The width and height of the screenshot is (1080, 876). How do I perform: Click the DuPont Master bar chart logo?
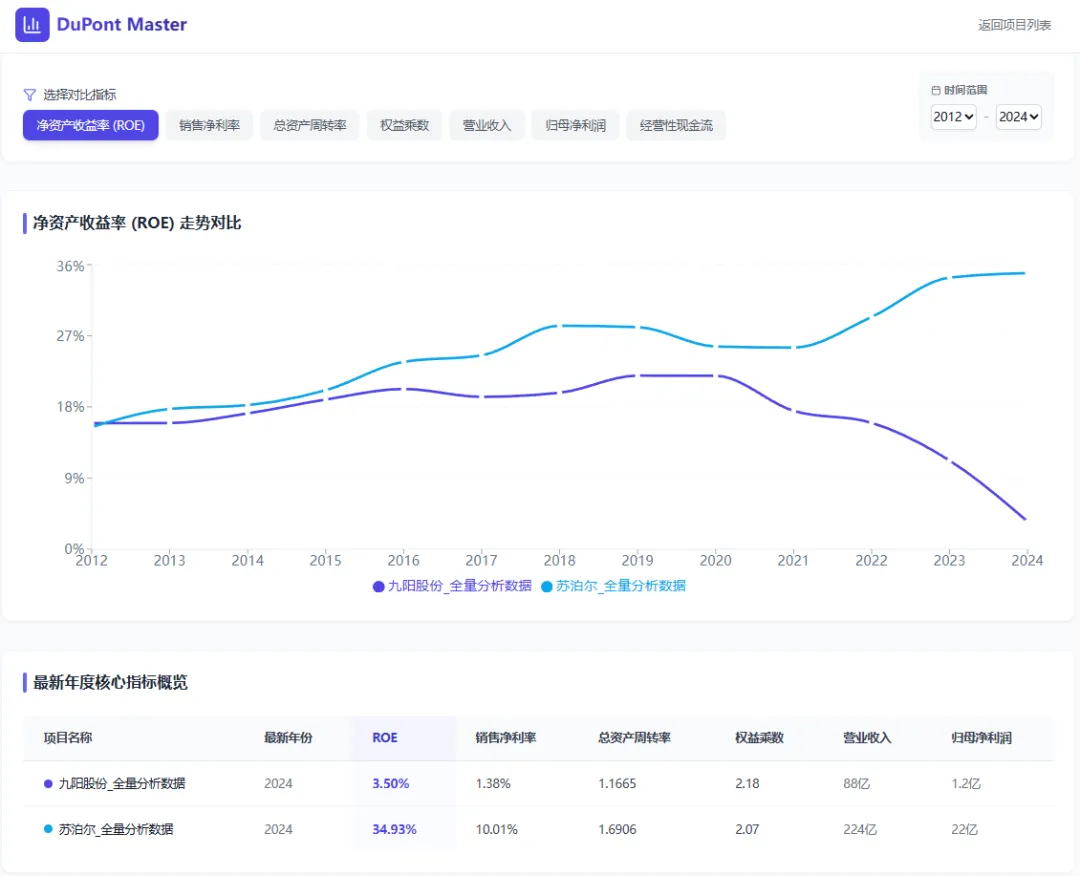(x=32, y=24)
